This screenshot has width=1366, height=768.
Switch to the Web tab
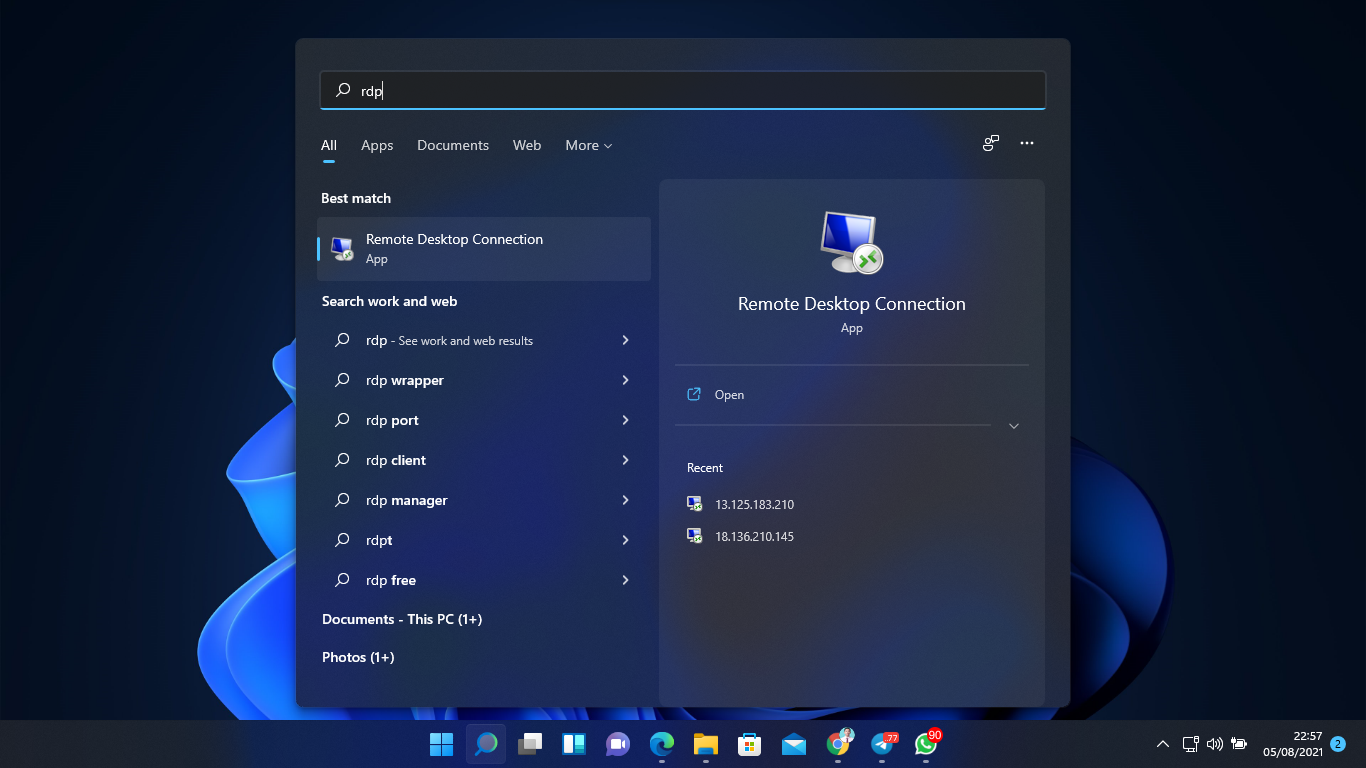click(527, 145)
